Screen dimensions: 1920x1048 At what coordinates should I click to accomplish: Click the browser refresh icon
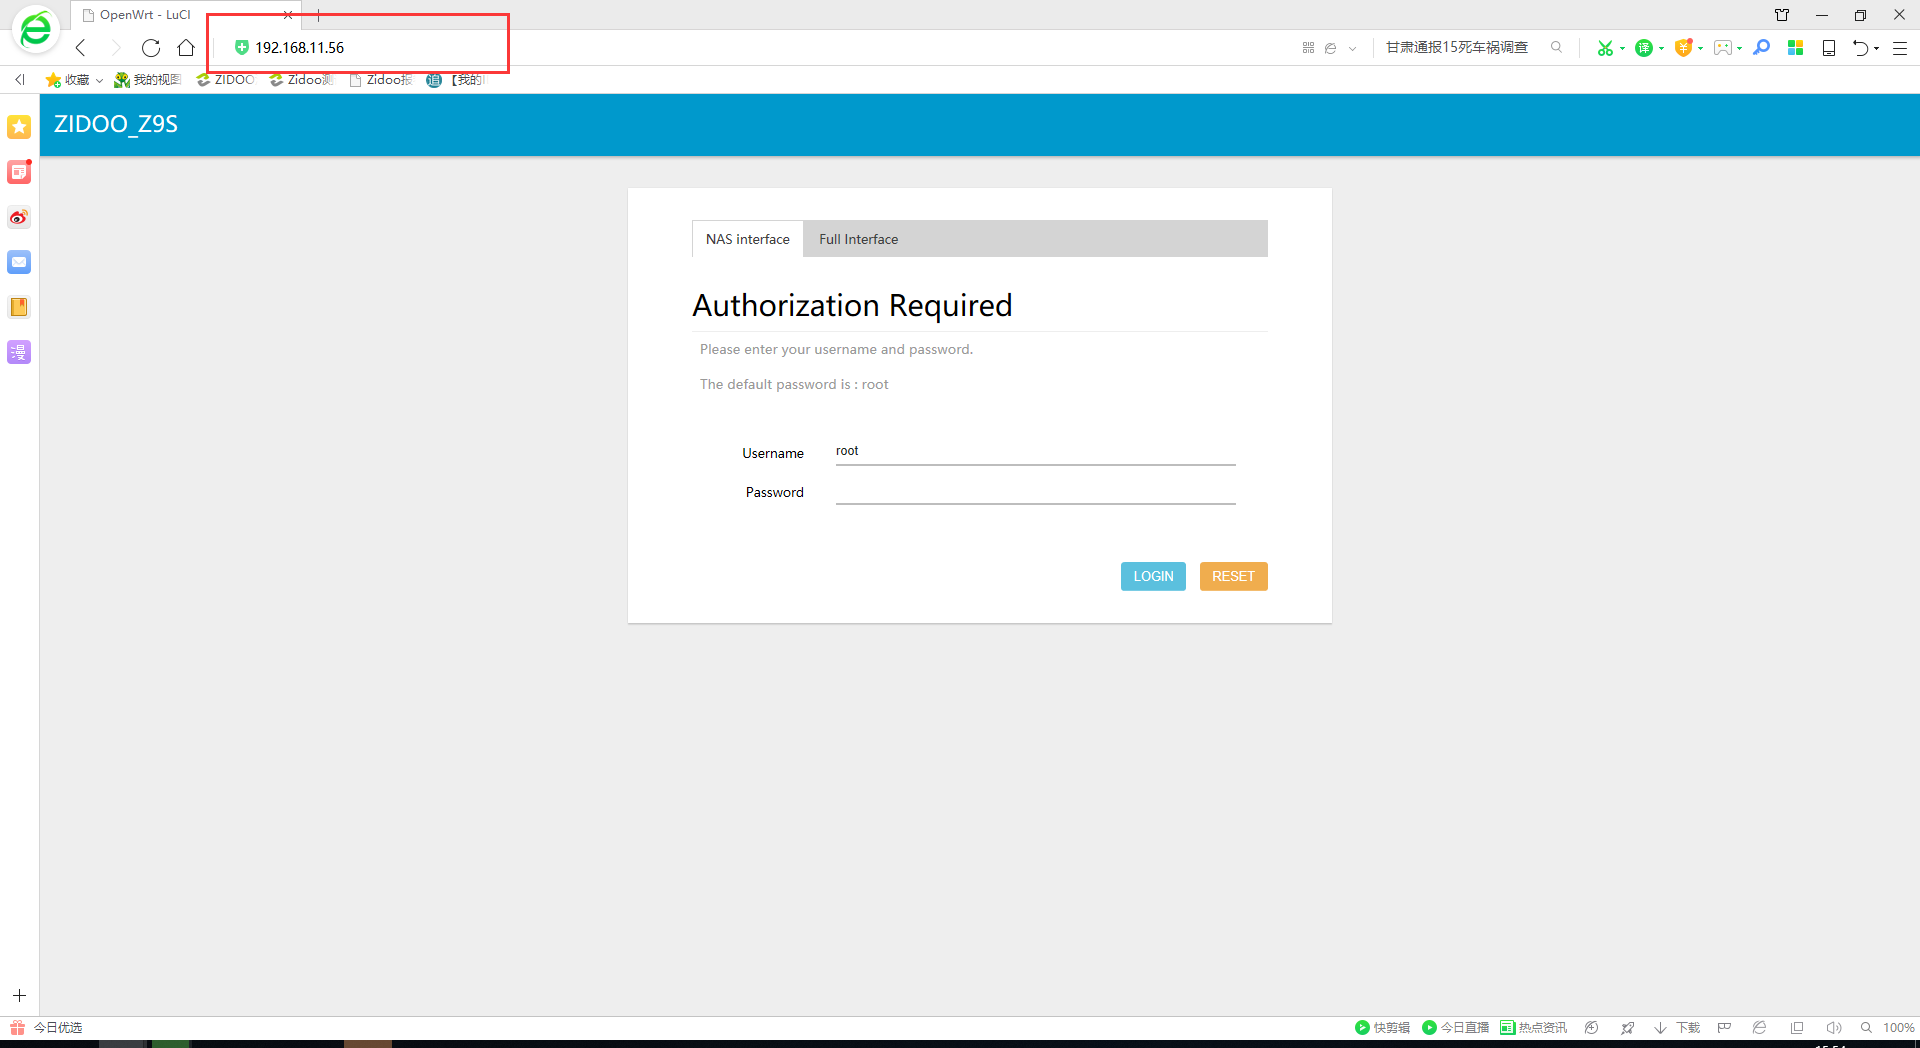(x=151, y=48)
